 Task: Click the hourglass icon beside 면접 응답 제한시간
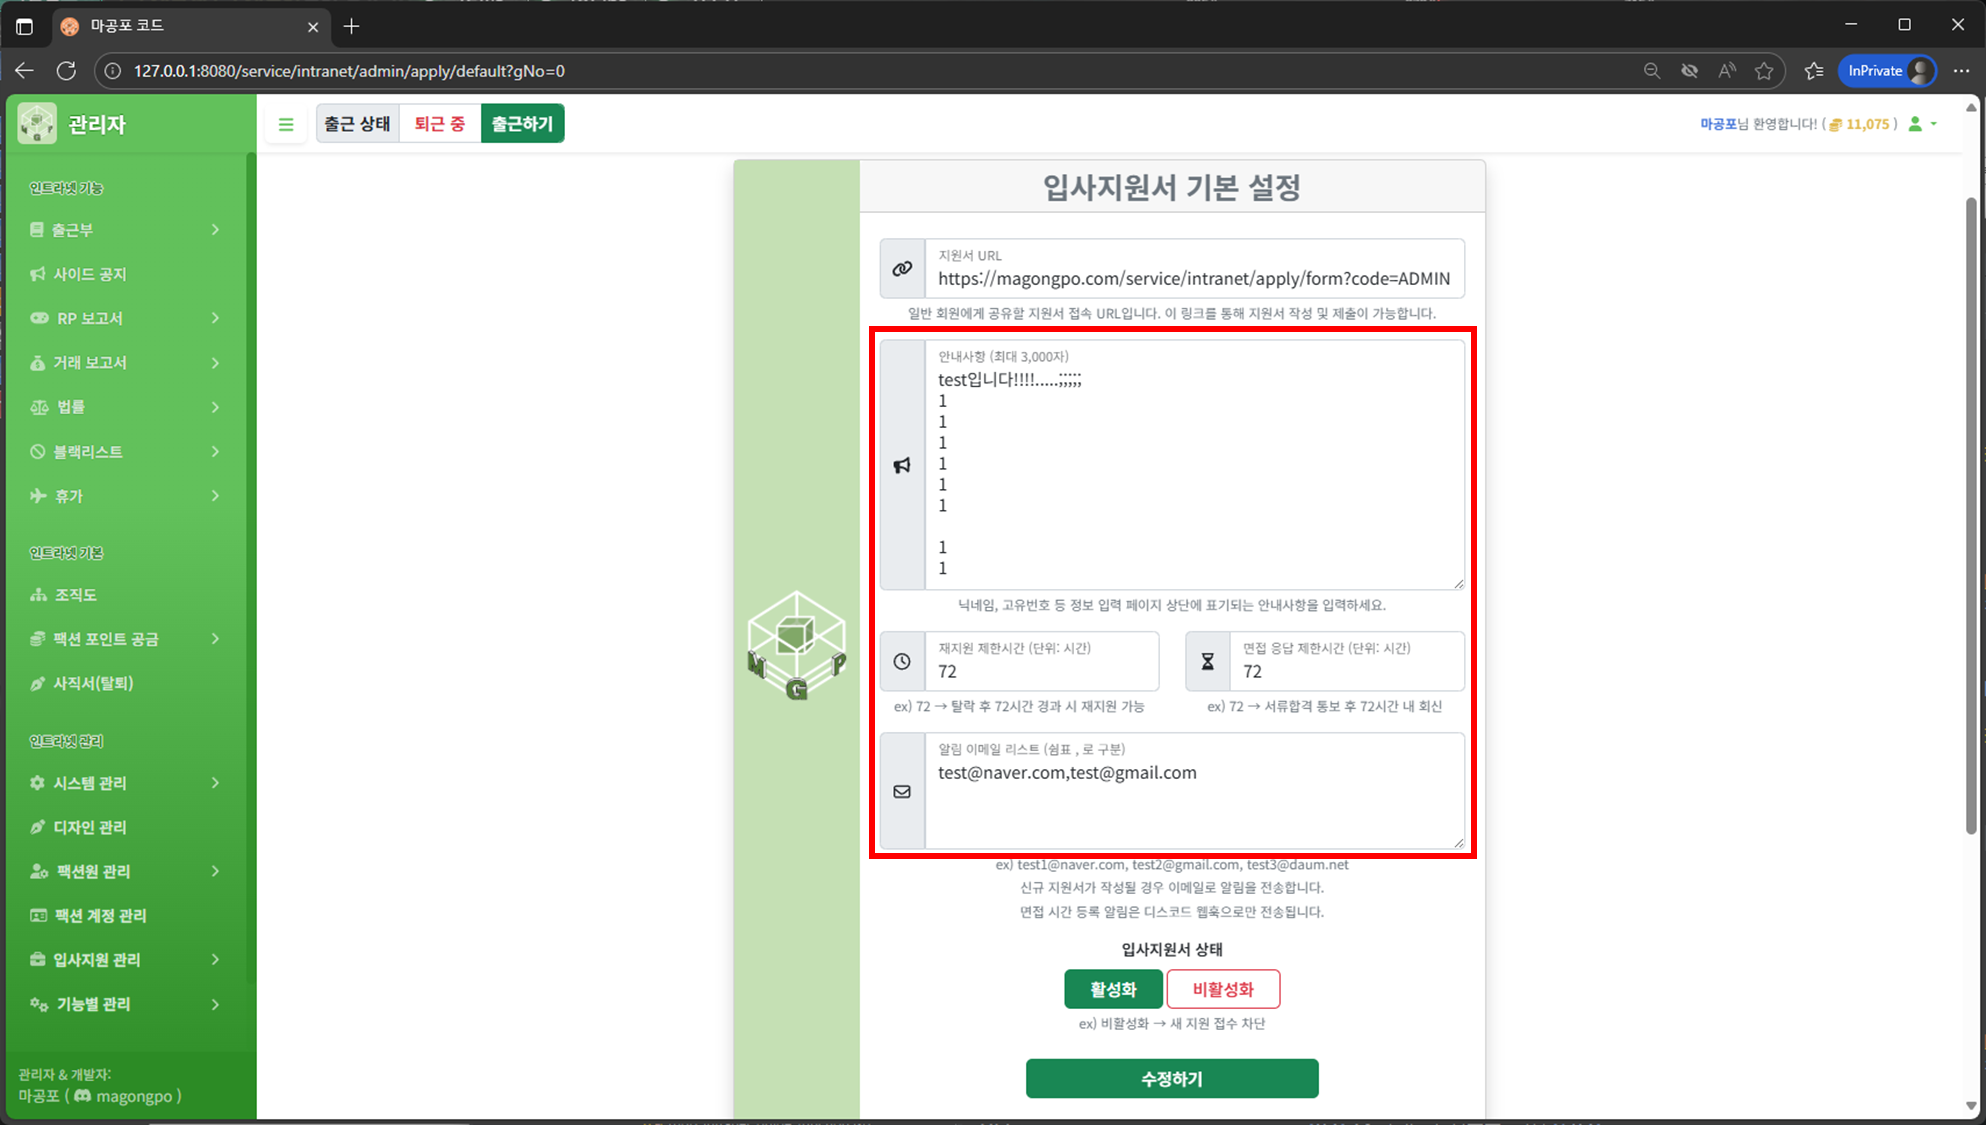tap(1208, 661)
